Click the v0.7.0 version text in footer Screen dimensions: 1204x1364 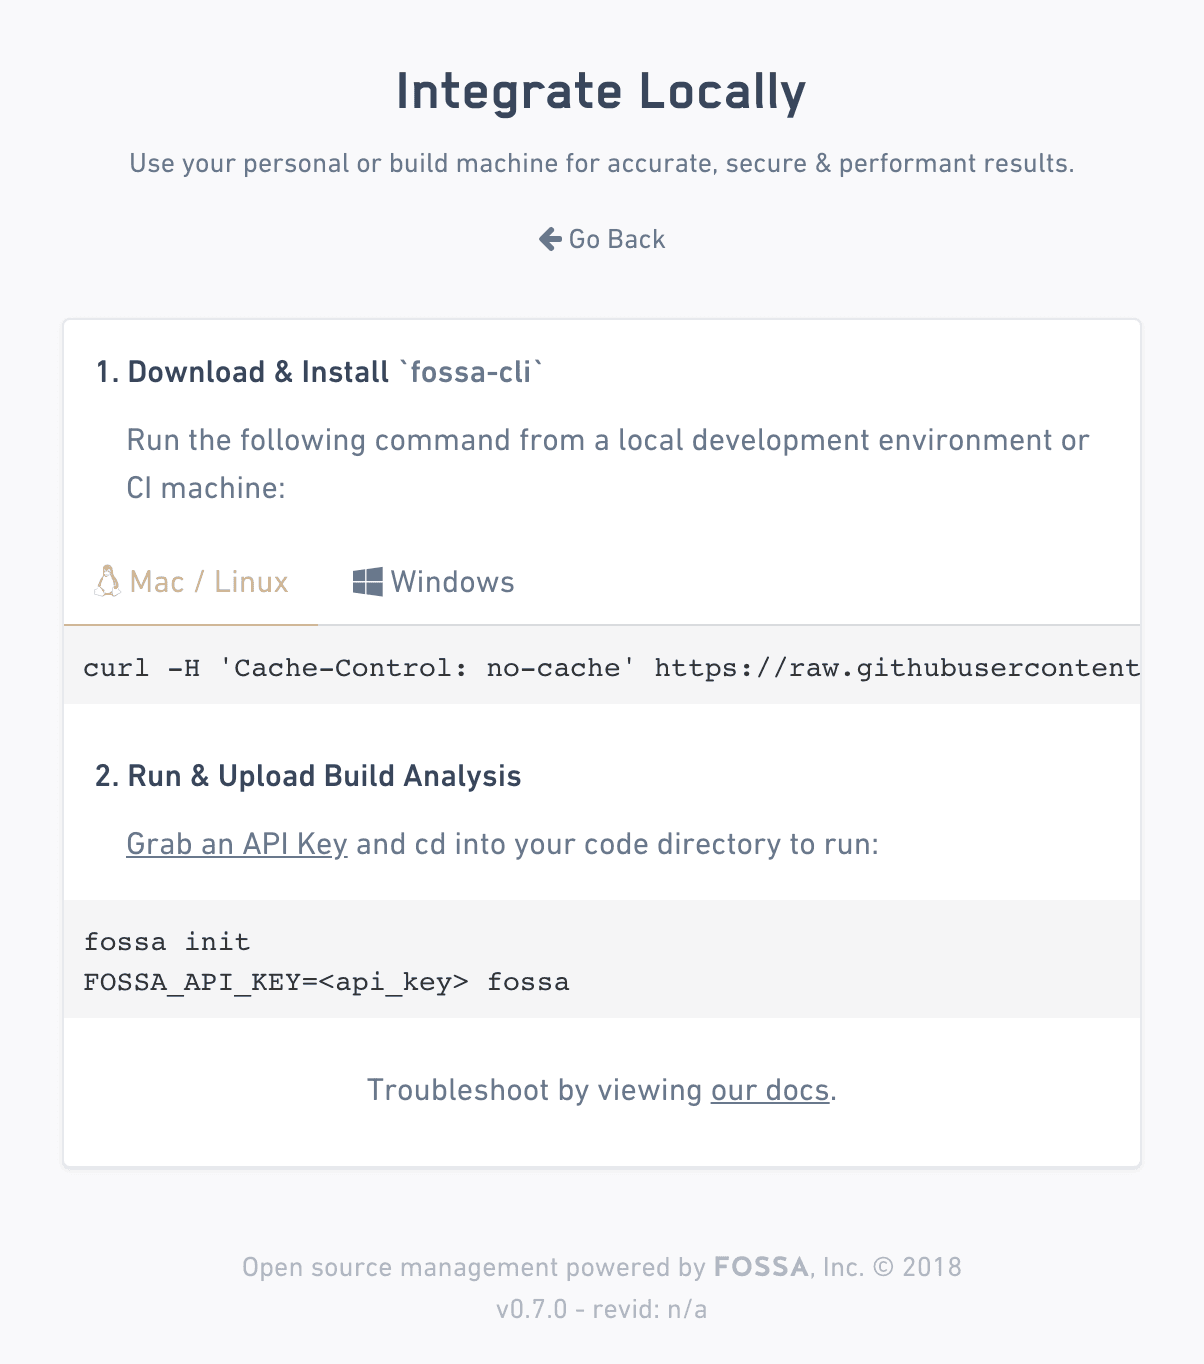[x=601, y=1308]
